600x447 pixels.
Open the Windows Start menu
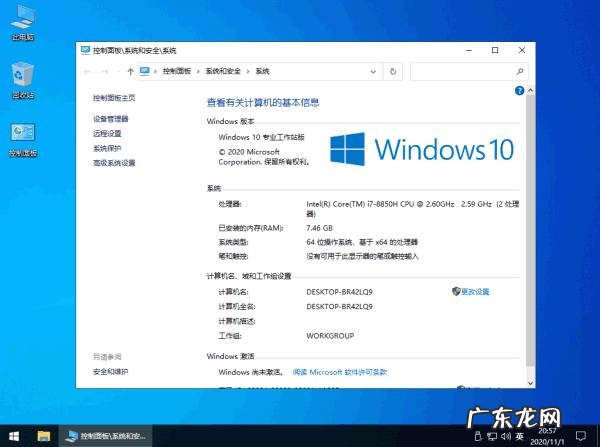(14, 436)
